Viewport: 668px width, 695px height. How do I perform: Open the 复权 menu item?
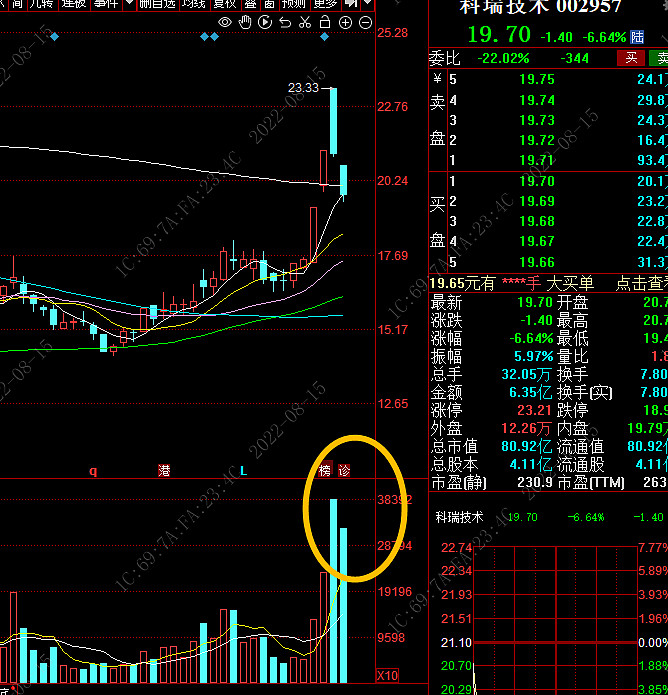[x=224, y=4]
